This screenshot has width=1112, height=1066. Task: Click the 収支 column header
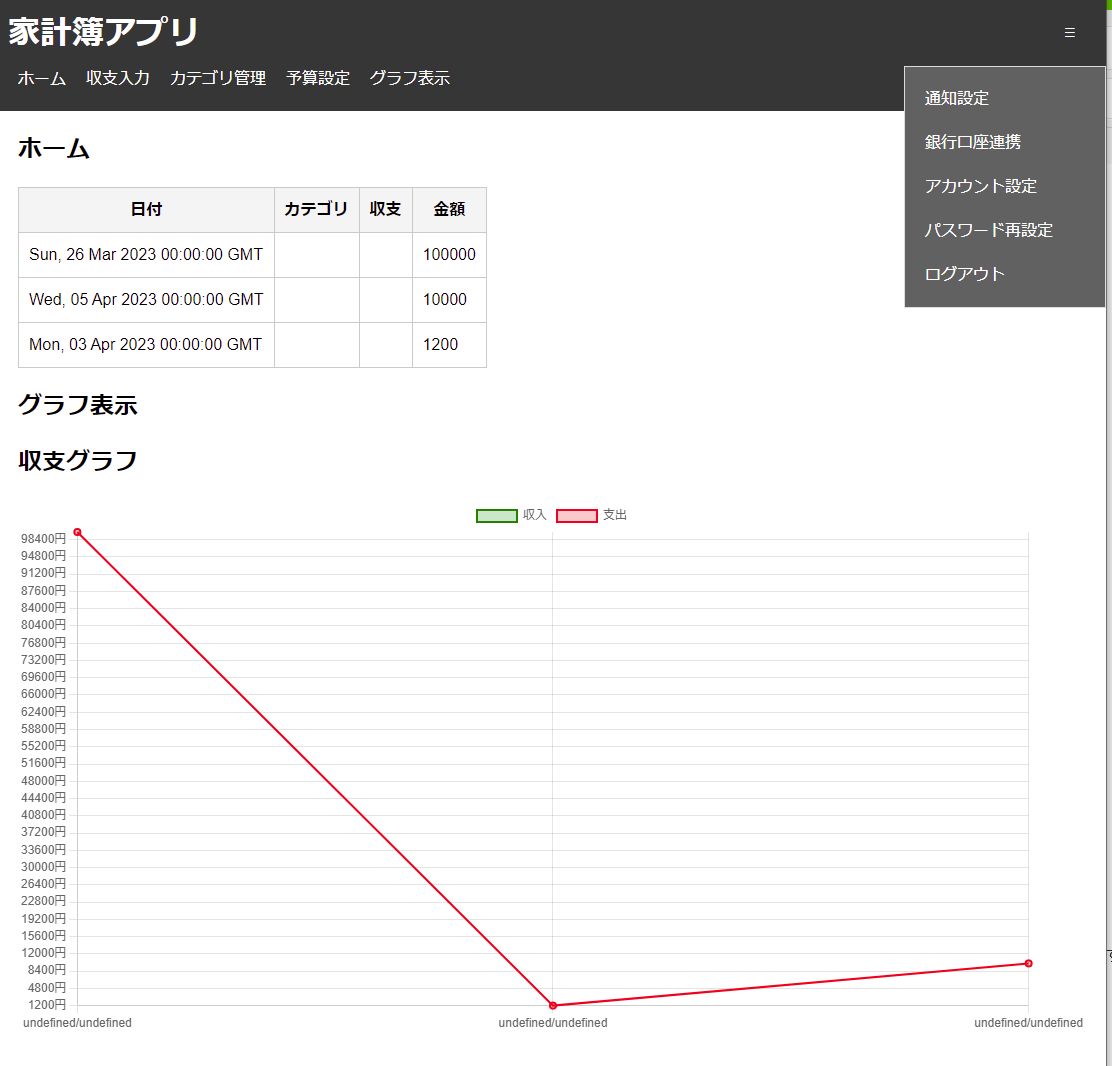click(x=386, y=209)
